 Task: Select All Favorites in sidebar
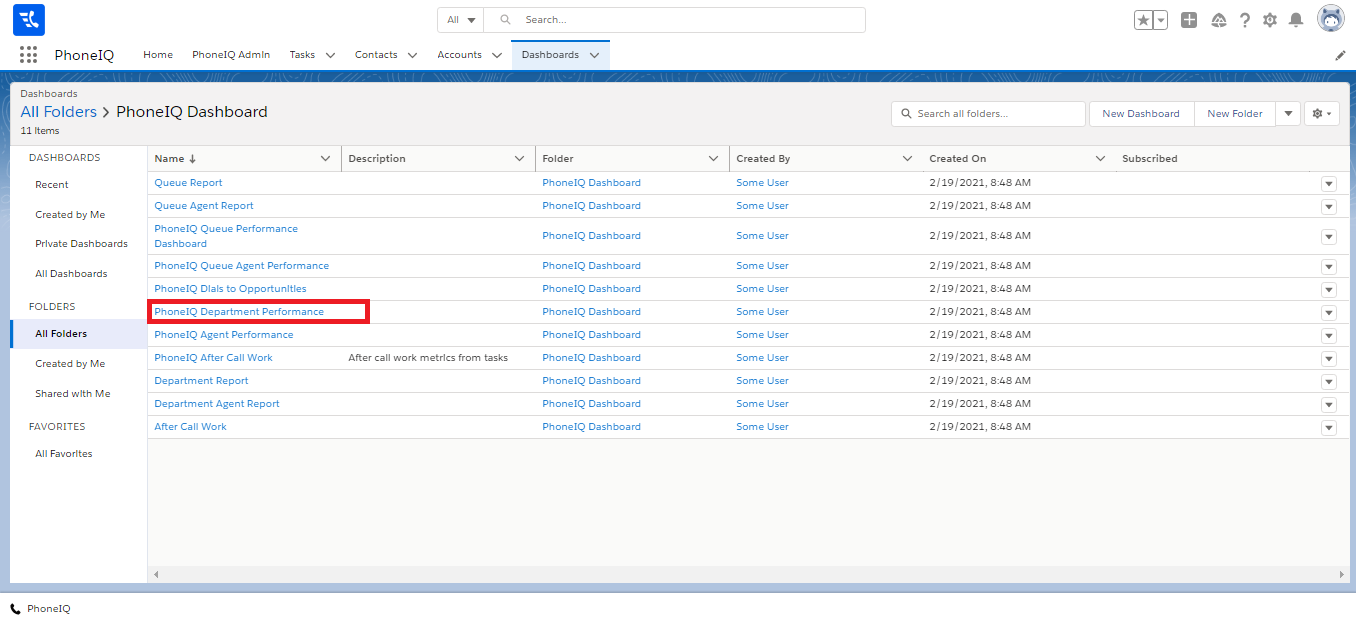tap(64, 454)
